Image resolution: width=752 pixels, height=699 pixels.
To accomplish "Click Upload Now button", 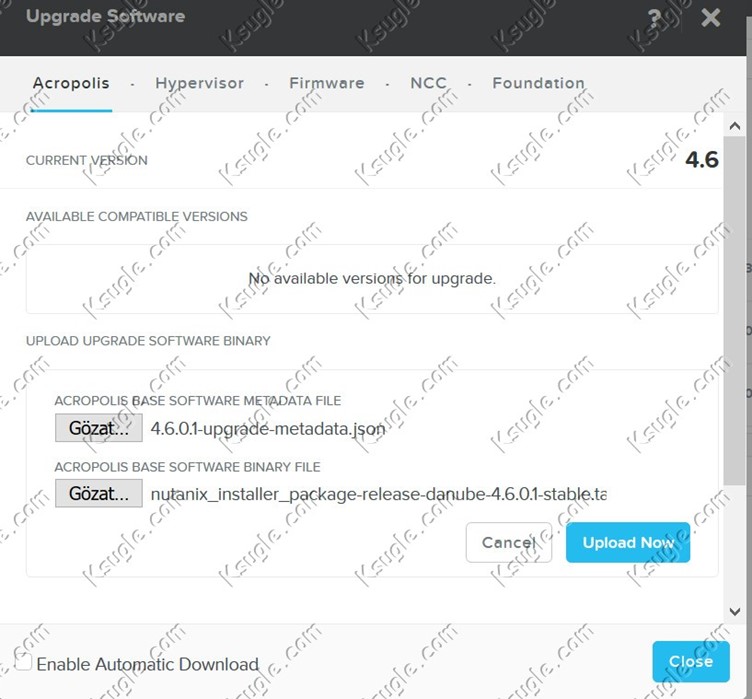I will [628, 543].
